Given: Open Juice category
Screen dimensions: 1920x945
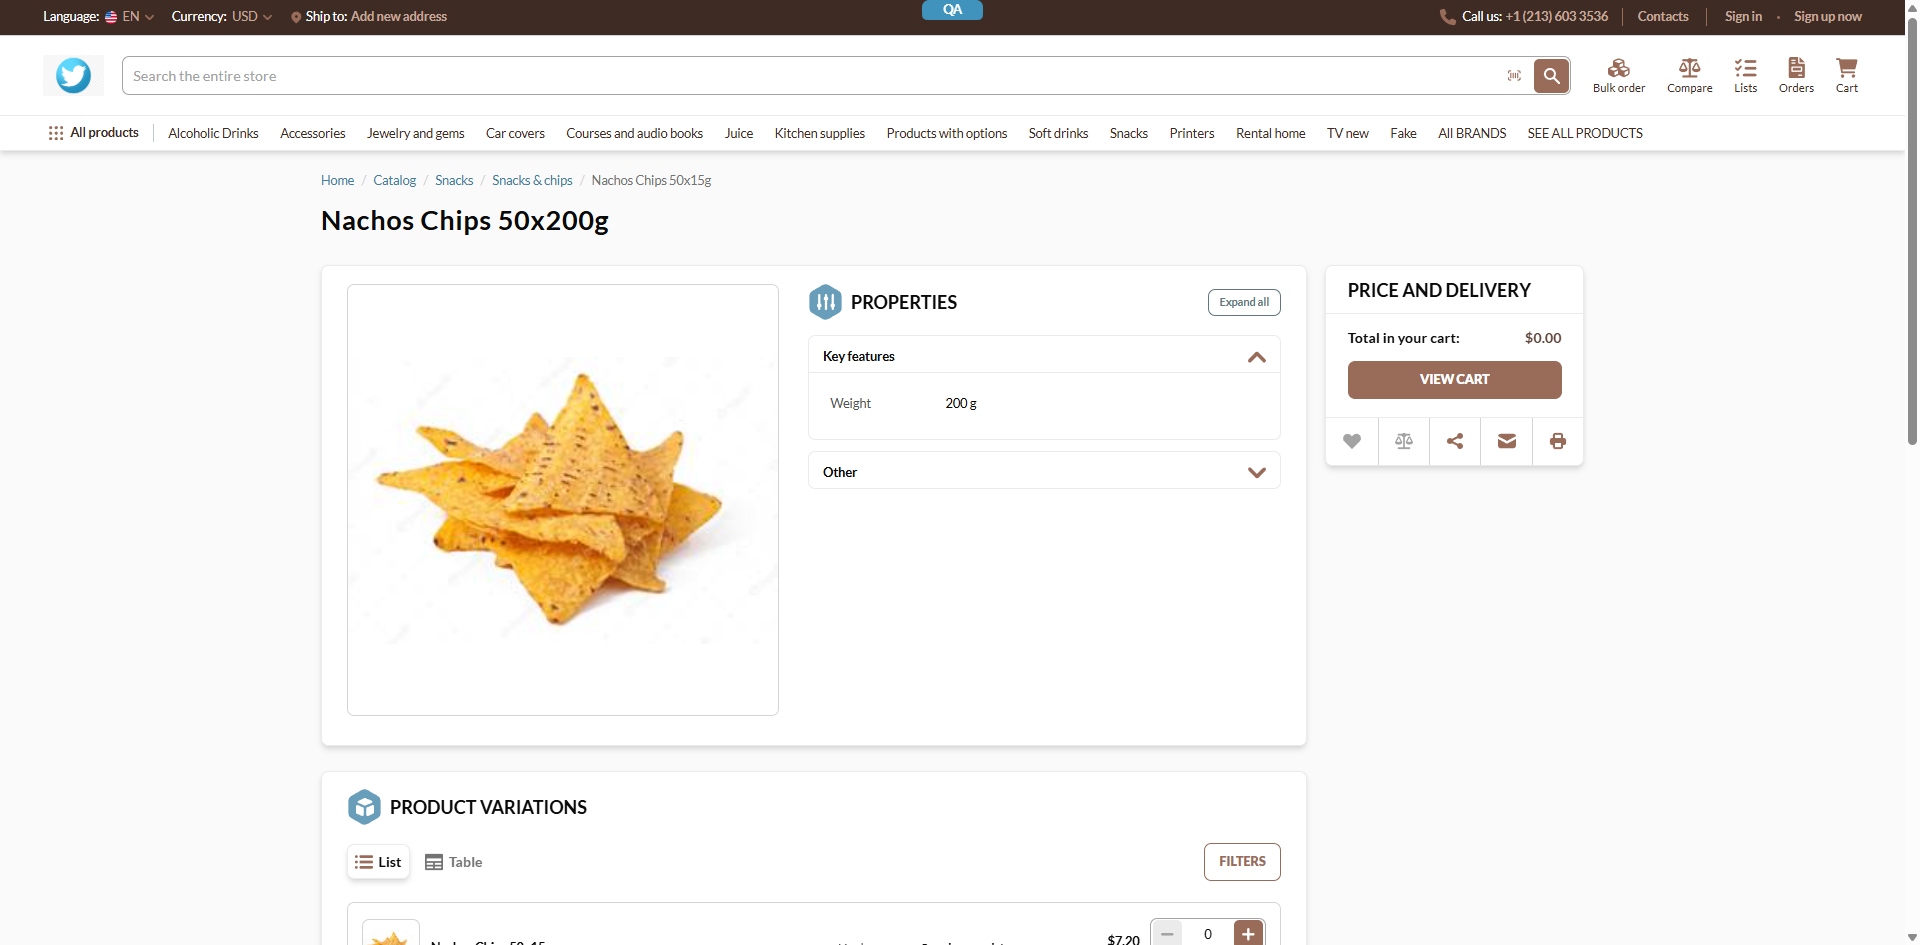Looking at the screenshot, I should click(739, 133).
